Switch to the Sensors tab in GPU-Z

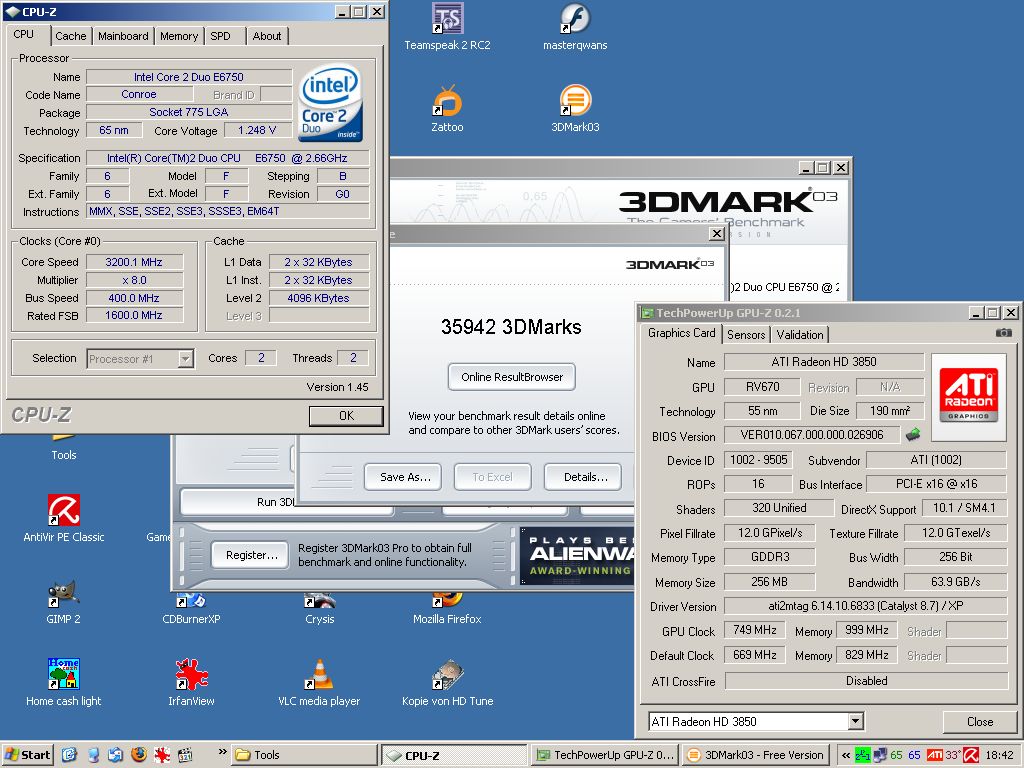coord(746,334)
